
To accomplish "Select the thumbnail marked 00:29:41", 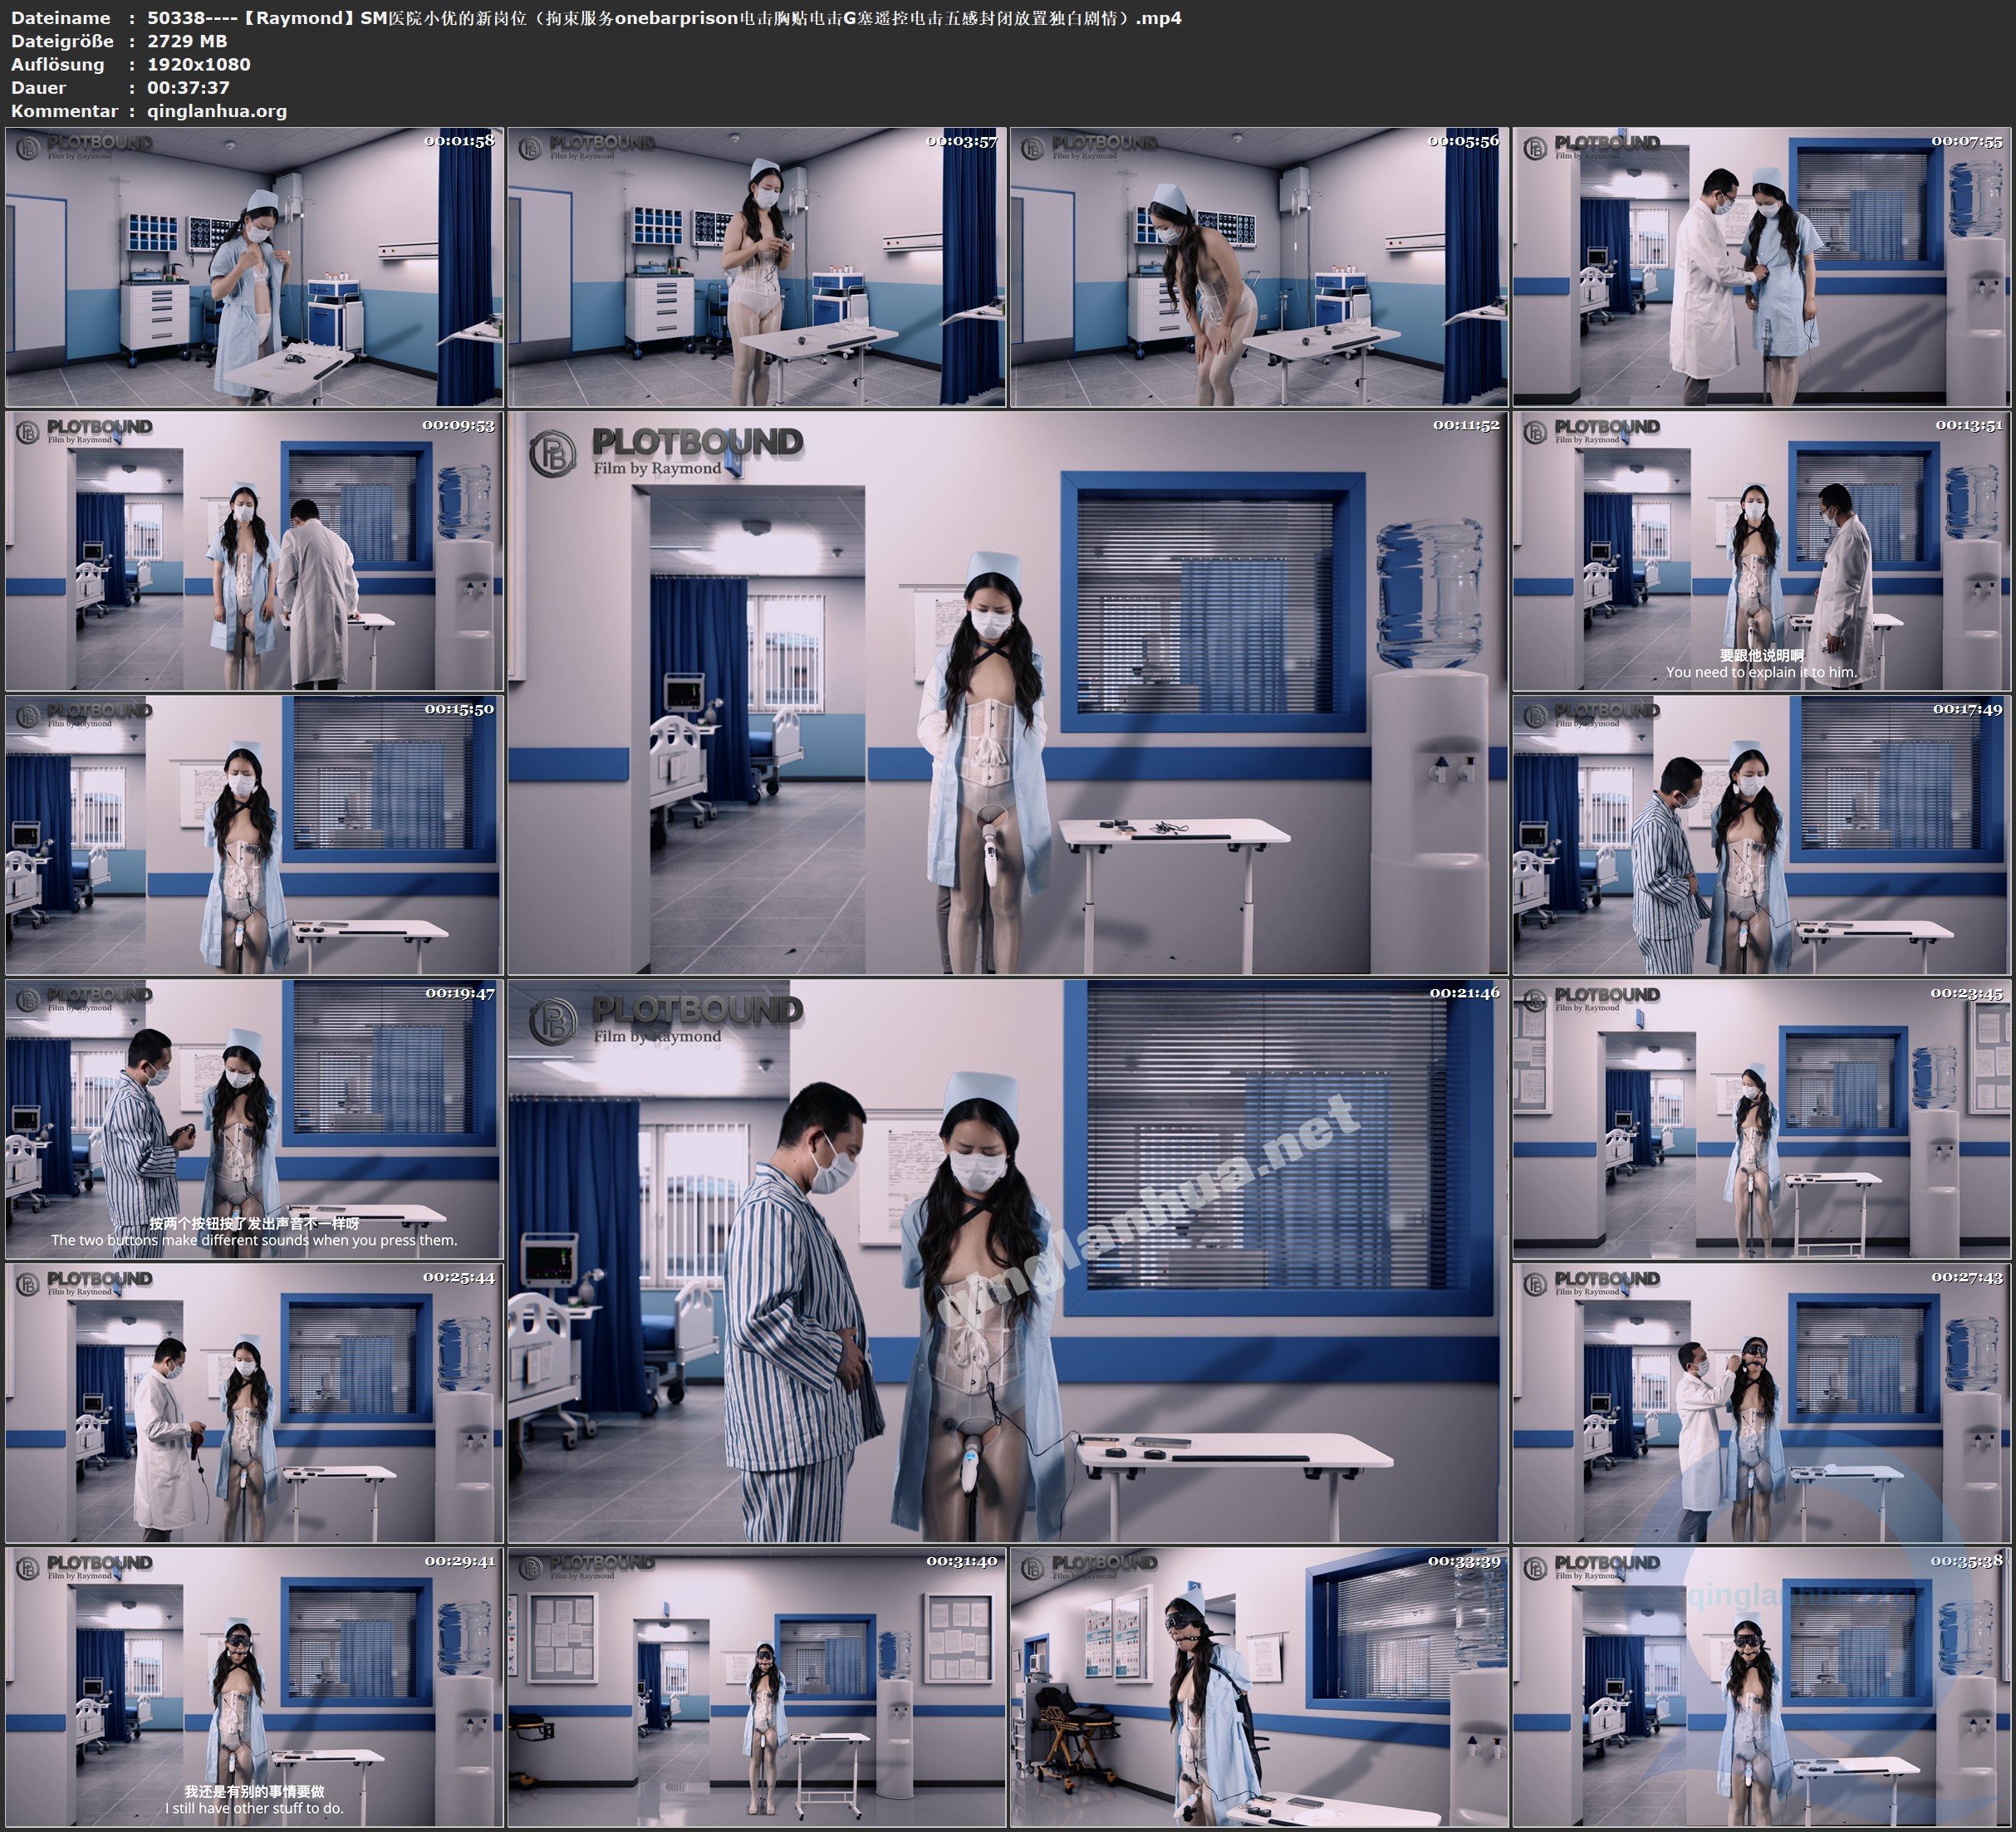I will 254,1686.
